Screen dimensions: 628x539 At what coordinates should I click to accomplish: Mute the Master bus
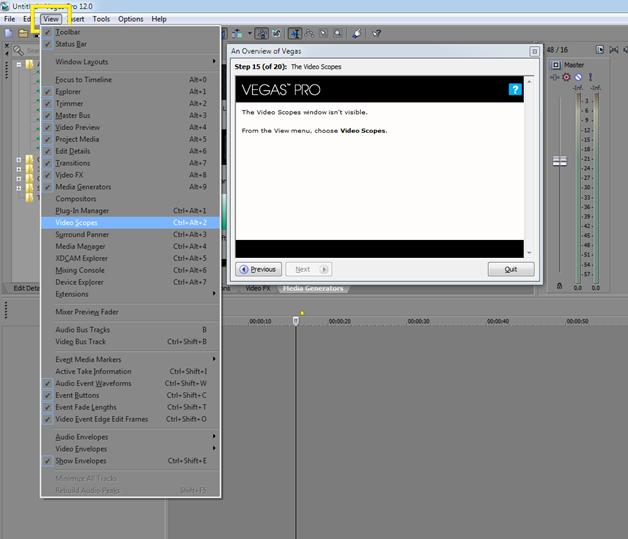coord(578,77)
